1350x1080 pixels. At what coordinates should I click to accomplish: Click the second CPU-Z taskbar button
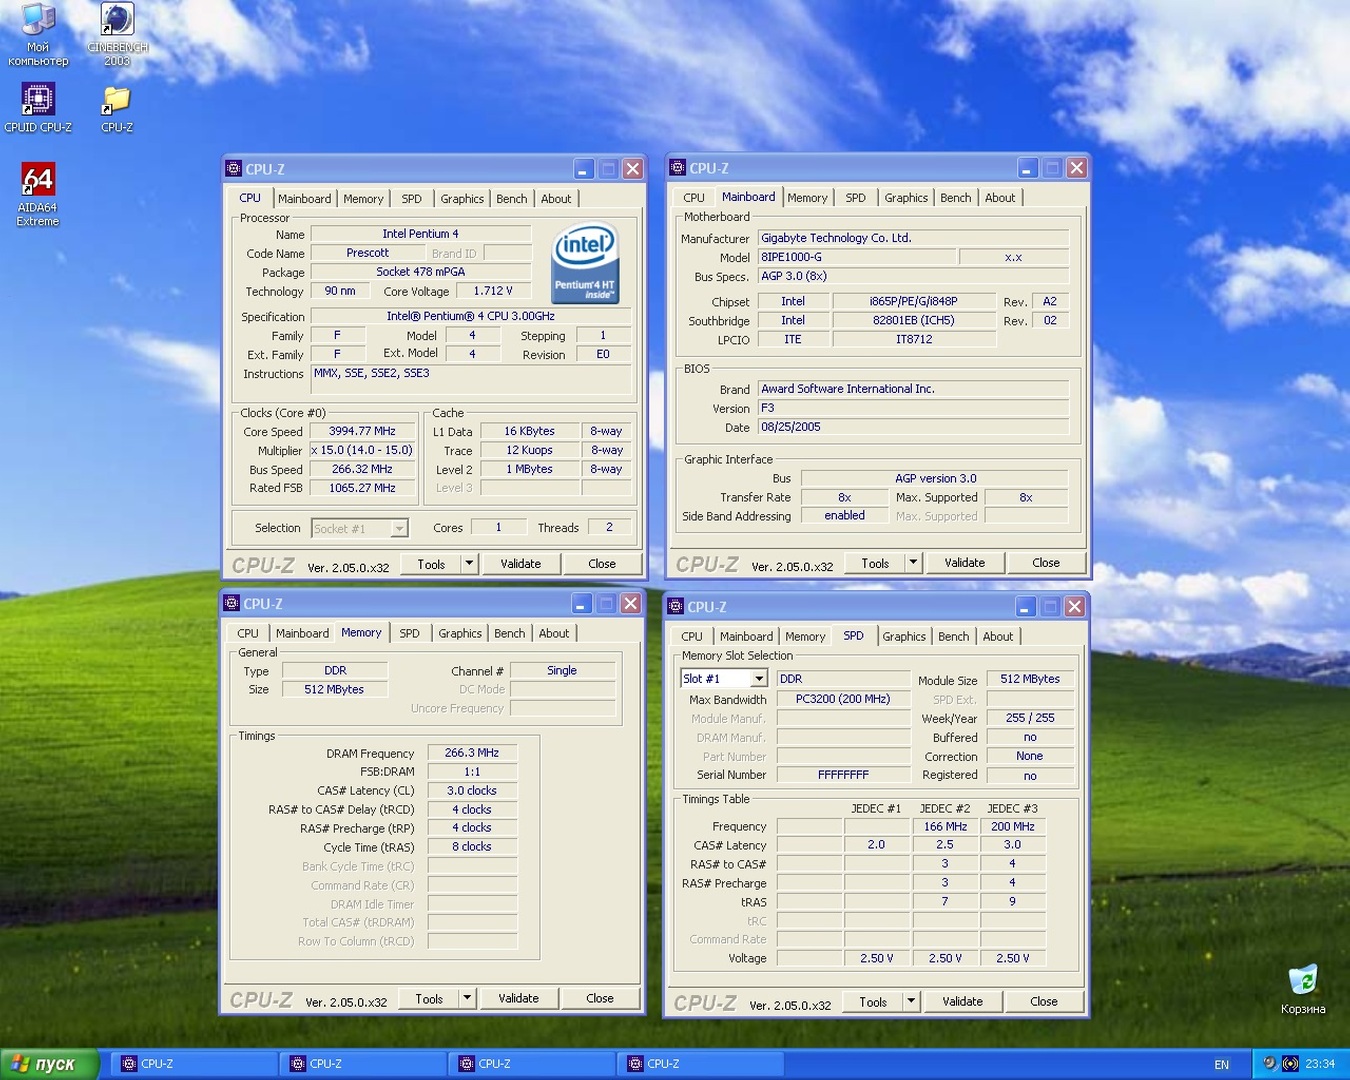[x=363, y=1064]
